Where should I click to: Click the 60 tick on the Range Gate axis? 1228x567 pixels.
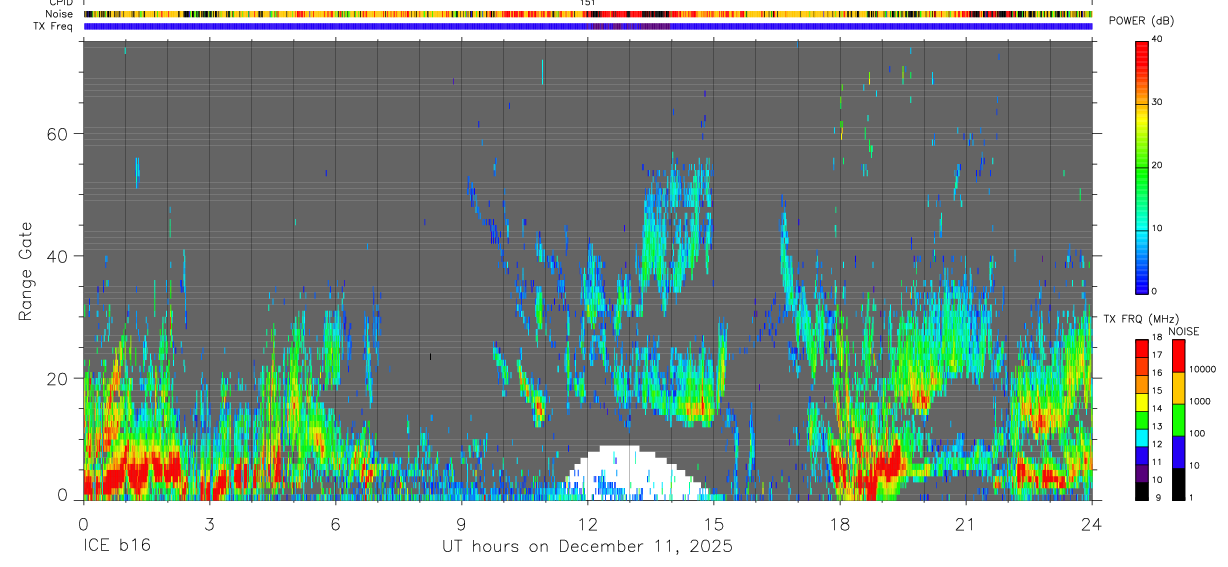pyautogui.click(x=68, y=133)
